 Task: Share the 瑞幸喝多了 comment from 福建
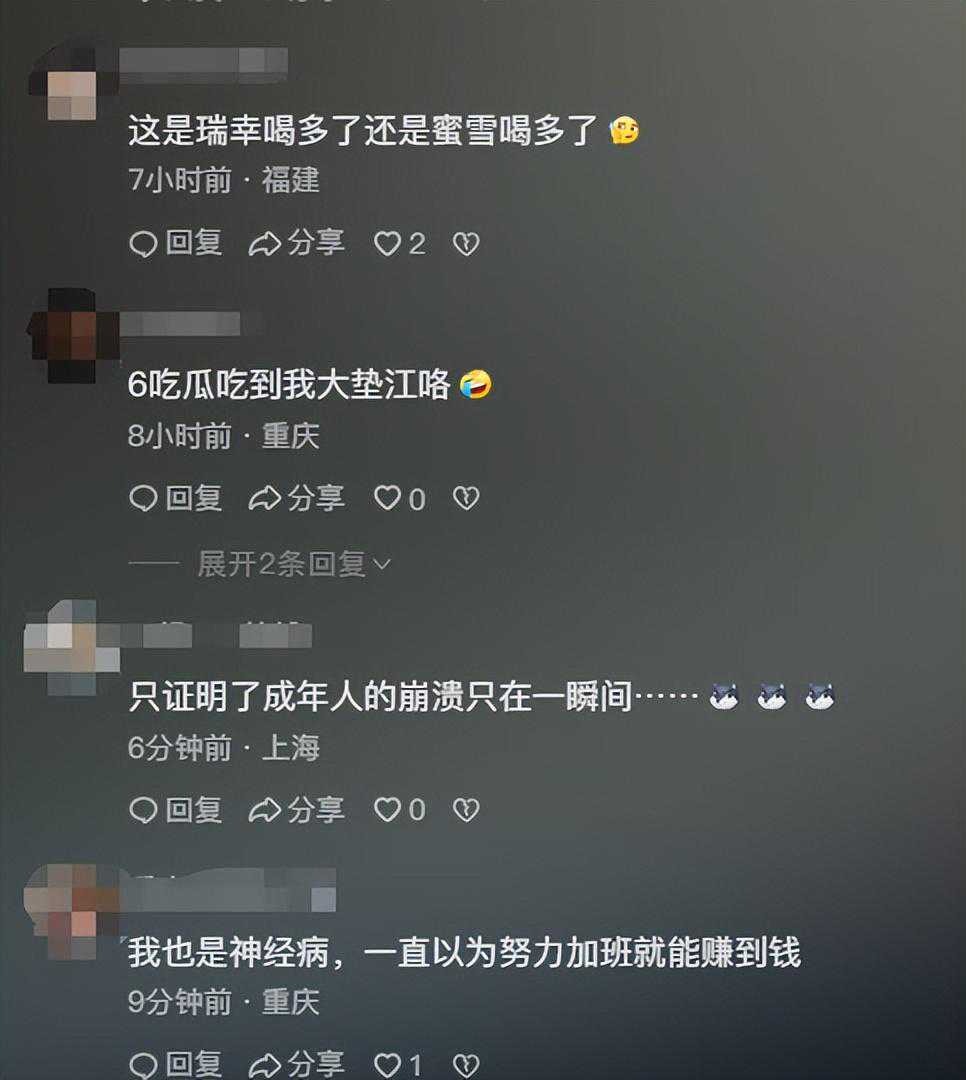coord(296,243)
